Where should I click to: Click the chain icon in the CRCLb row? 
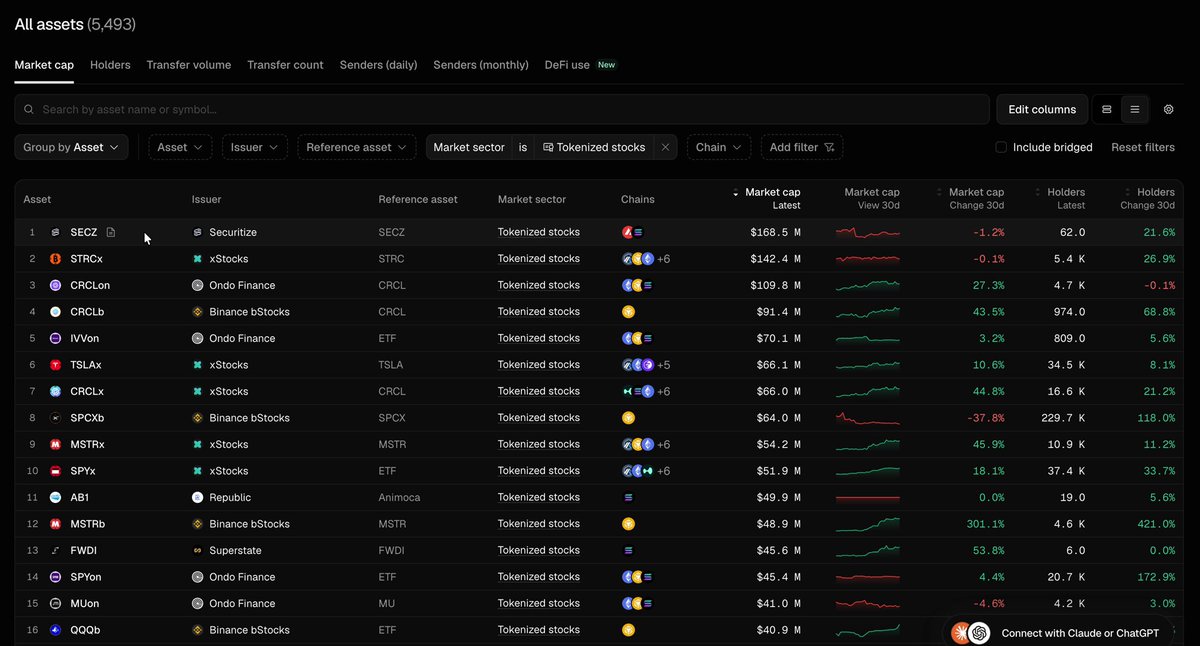tap(627, 312)
